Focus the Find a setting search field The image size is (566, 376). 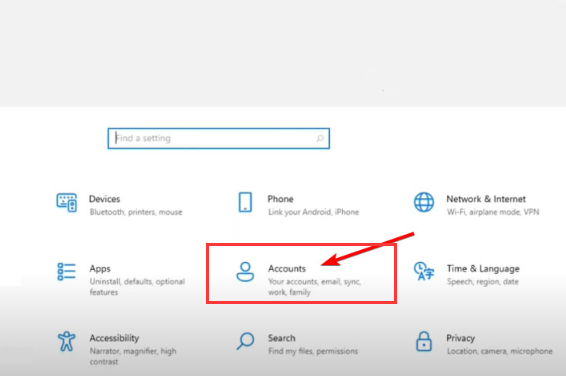coord(219,138)
